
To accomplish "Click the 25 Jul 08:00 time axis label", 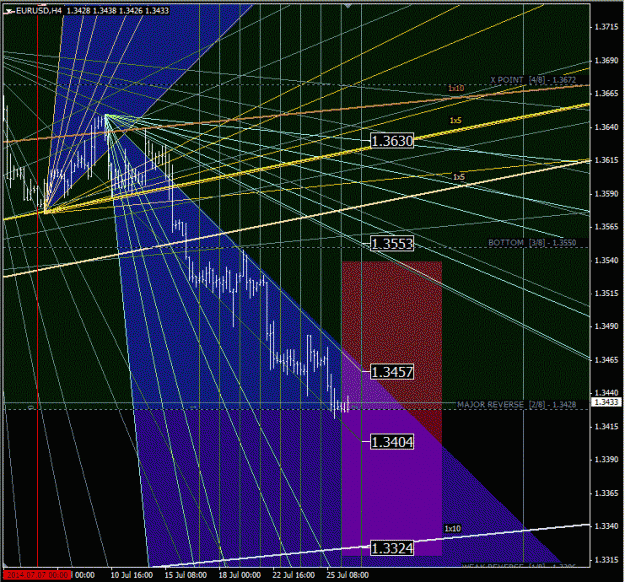I will (x=348, y=575).
